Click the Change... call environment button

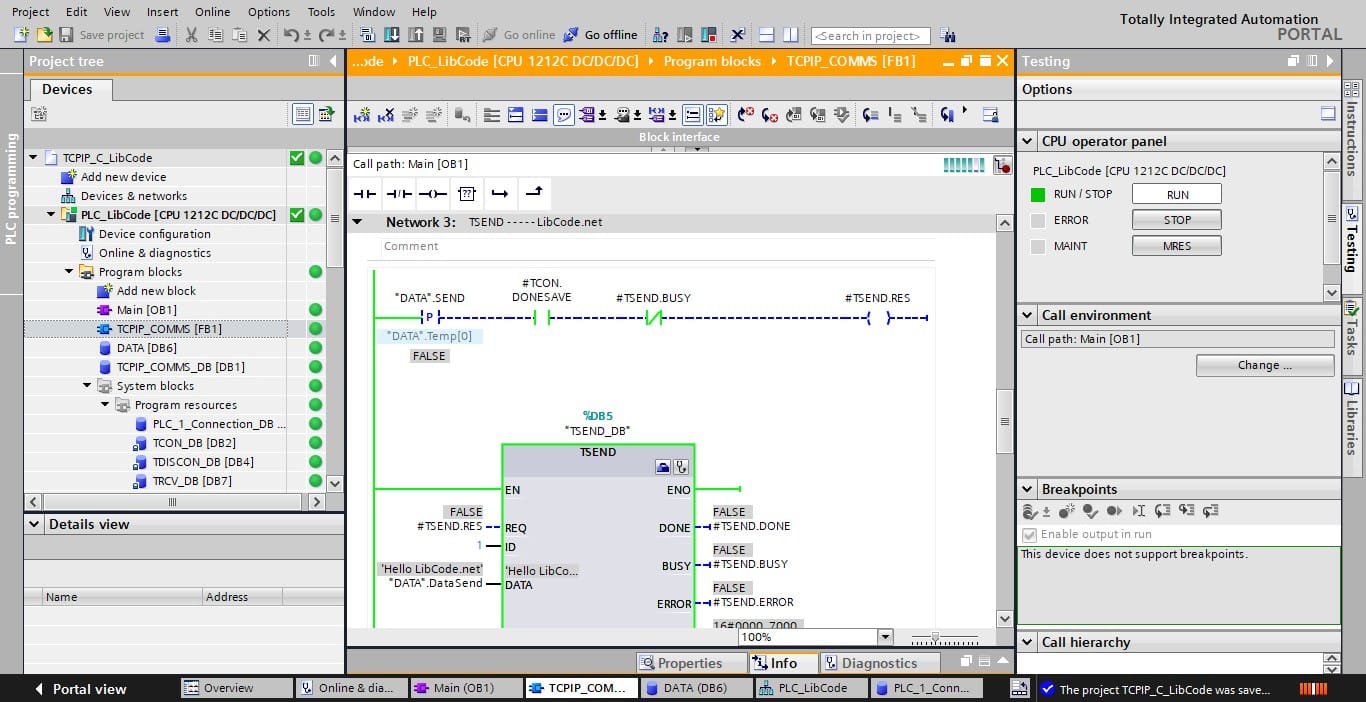coord(1265,366)
